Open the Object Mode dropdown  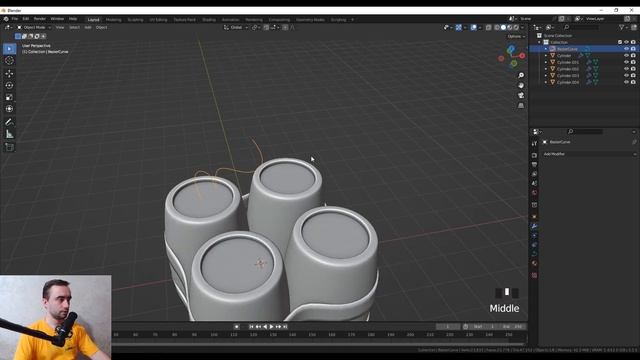click(34, 27)
